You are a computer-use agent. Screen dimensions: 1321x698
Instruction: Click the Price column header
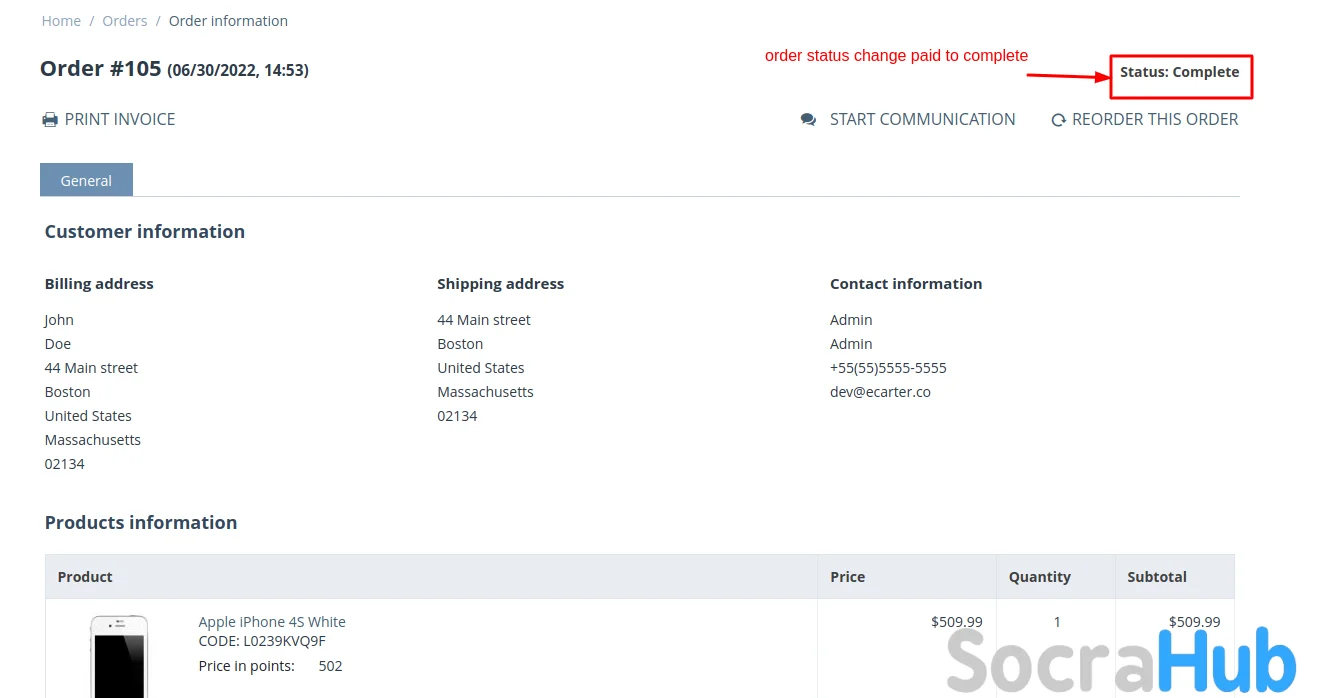pyautogui.click(x=847, y=577)
